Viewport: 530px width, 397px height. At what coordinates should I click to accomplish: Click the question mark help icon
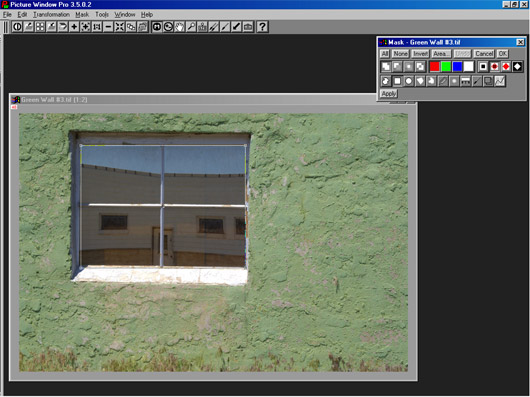[262, 27]
